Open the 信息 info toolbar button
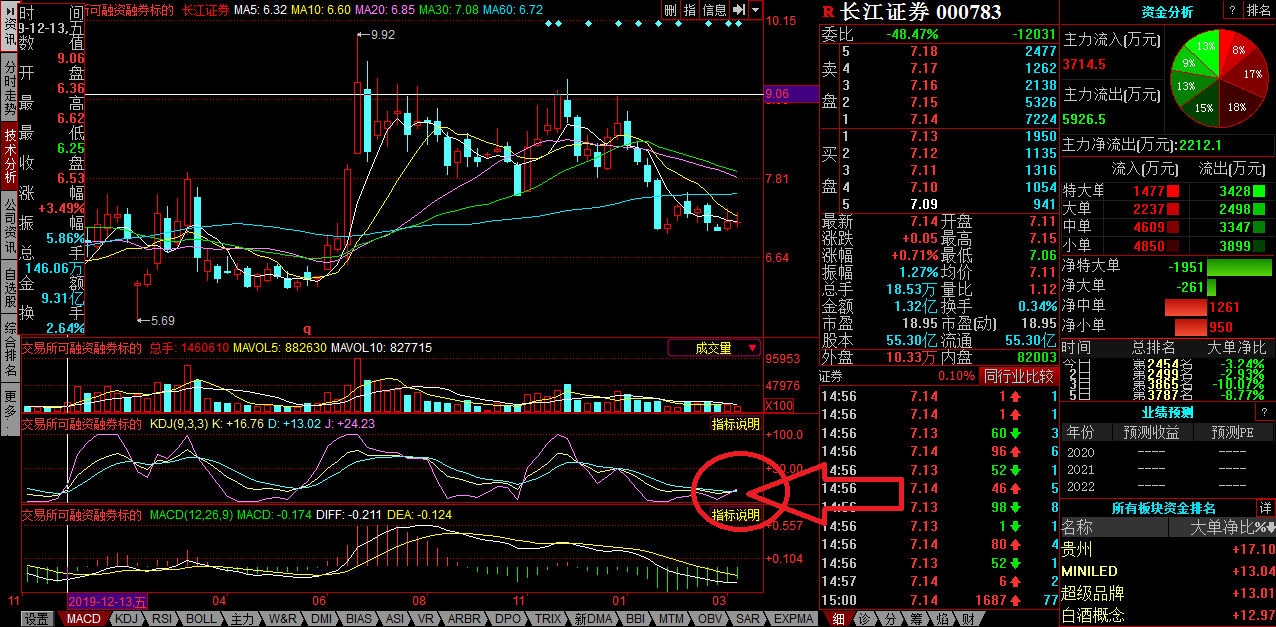This screenshot has width=1276, height=627. (714, 9)
